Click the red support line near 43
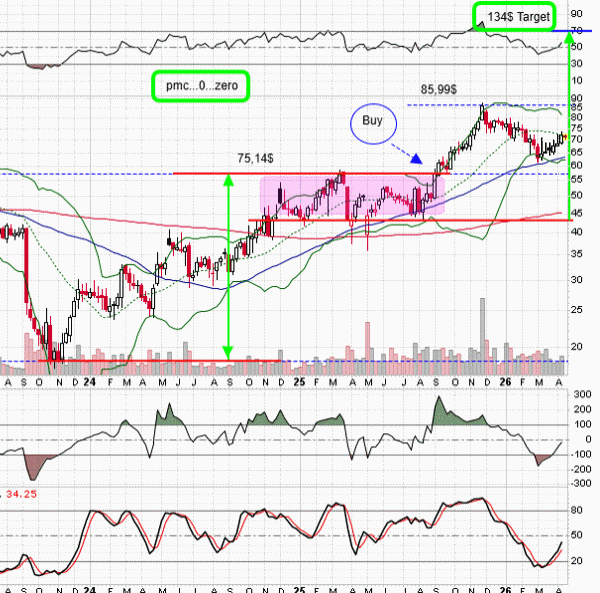600x593 pixels. [400, 220]
